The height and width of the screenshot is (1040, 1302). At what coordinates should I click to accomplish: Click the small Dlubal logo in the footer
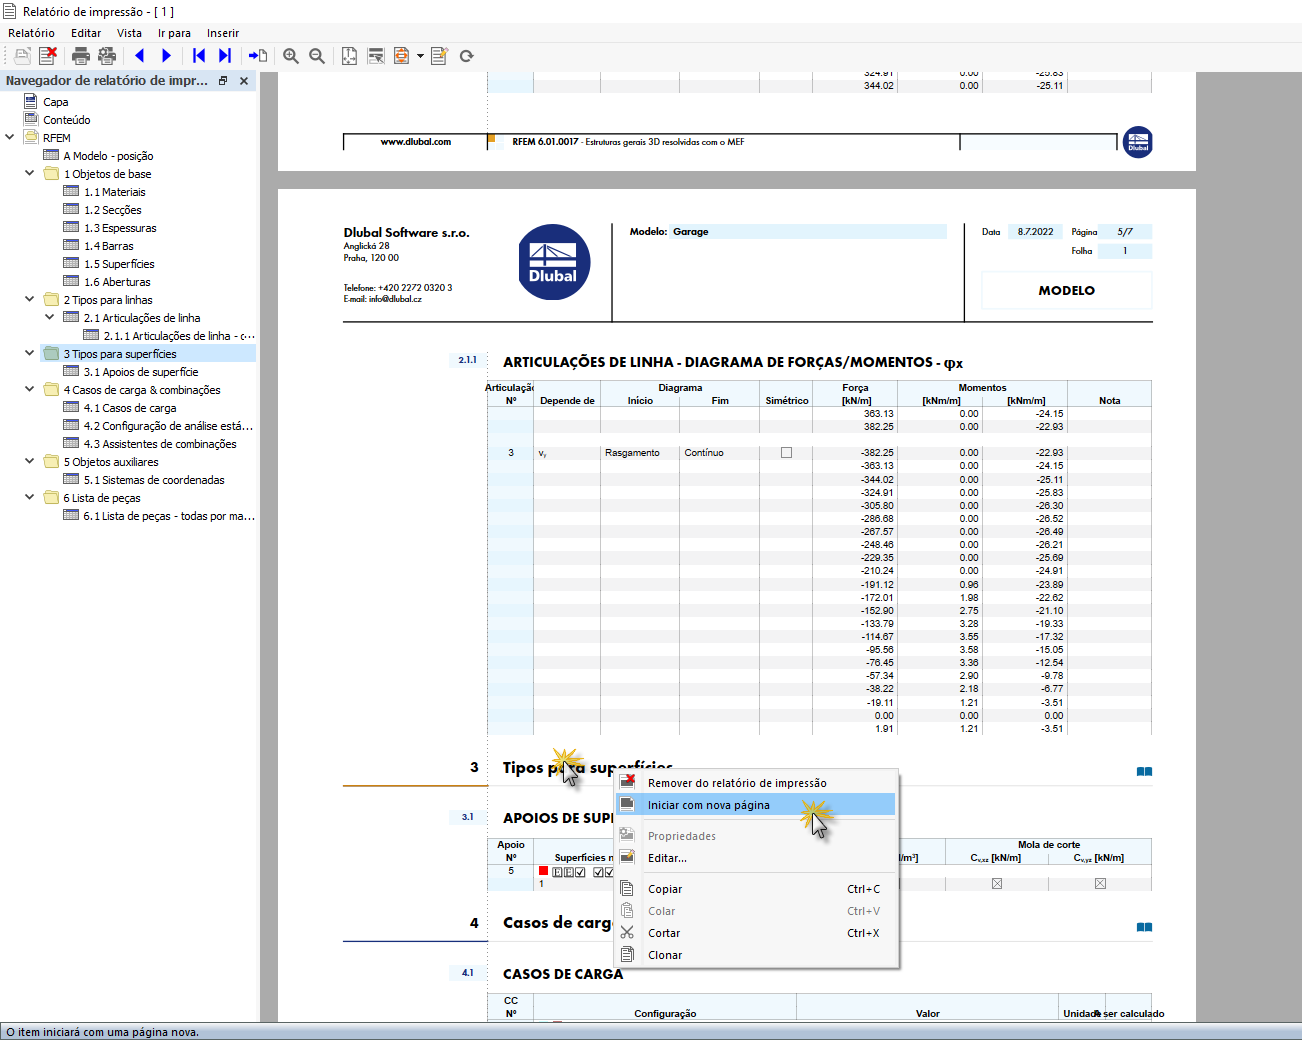tap(1138, 142)
